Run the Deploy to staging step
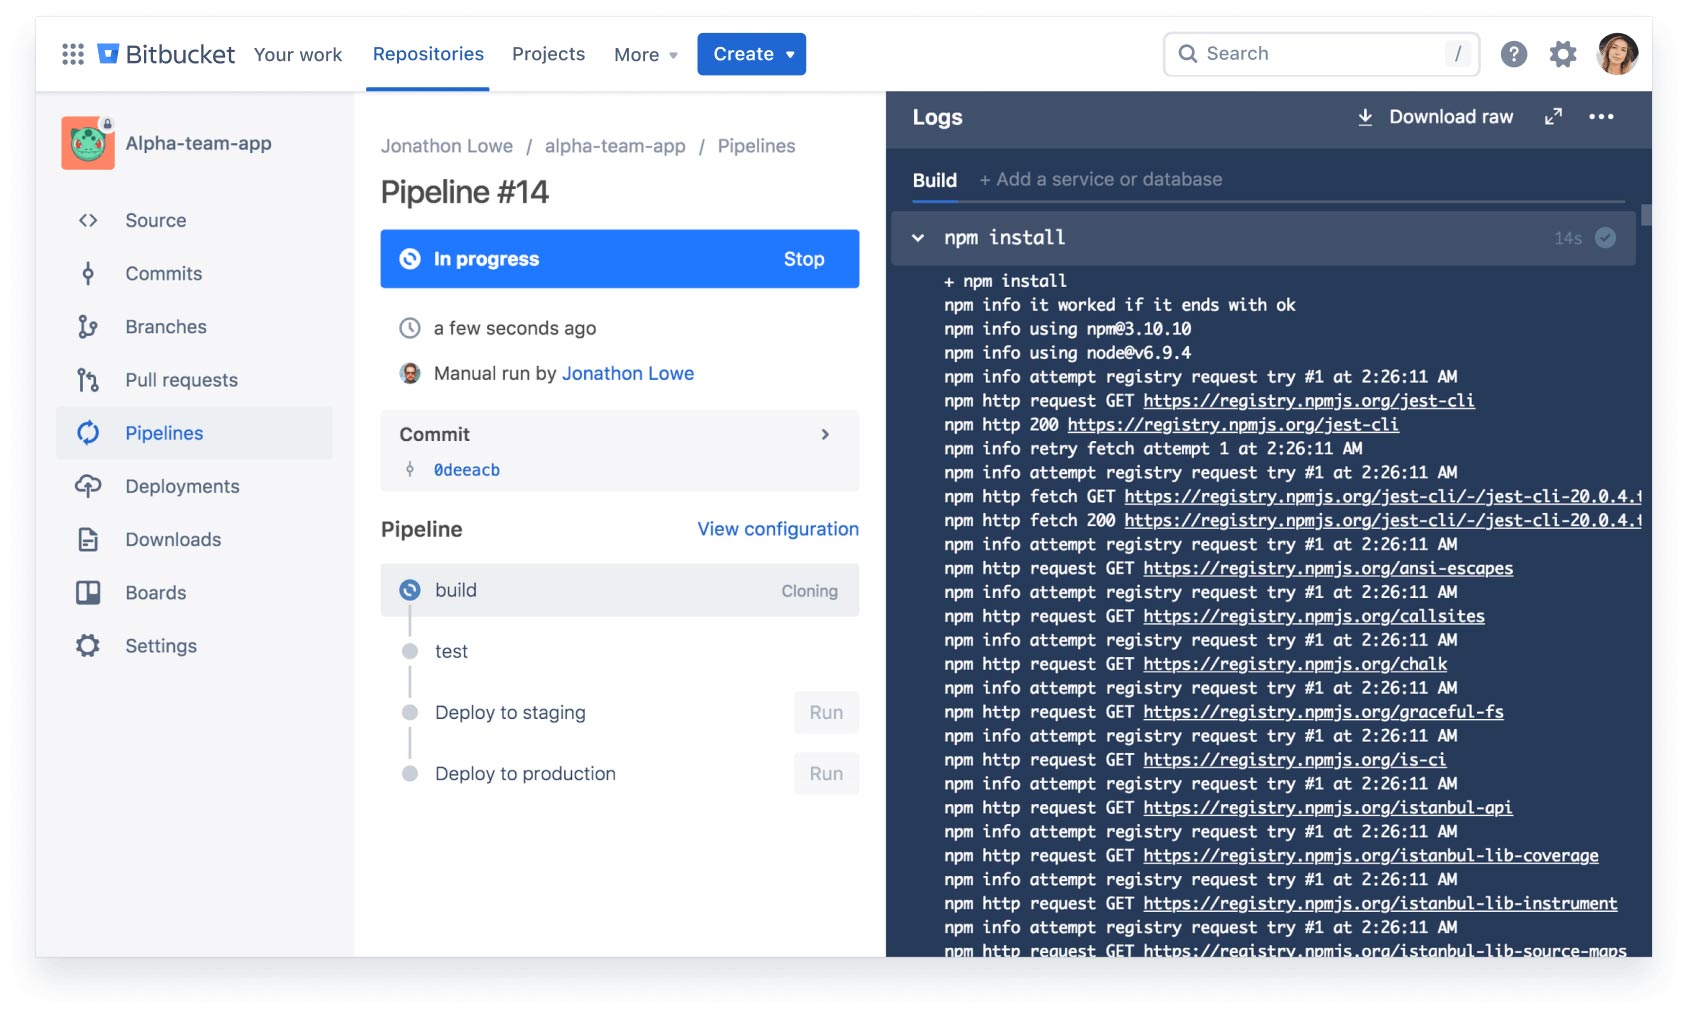This screenshot has height=1012, width=1688. click(x=826, y=713)
